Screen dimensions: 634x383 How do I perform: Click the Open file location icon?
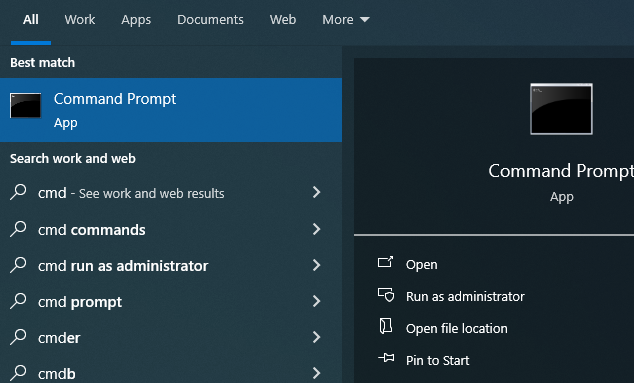tap(386, 326)
